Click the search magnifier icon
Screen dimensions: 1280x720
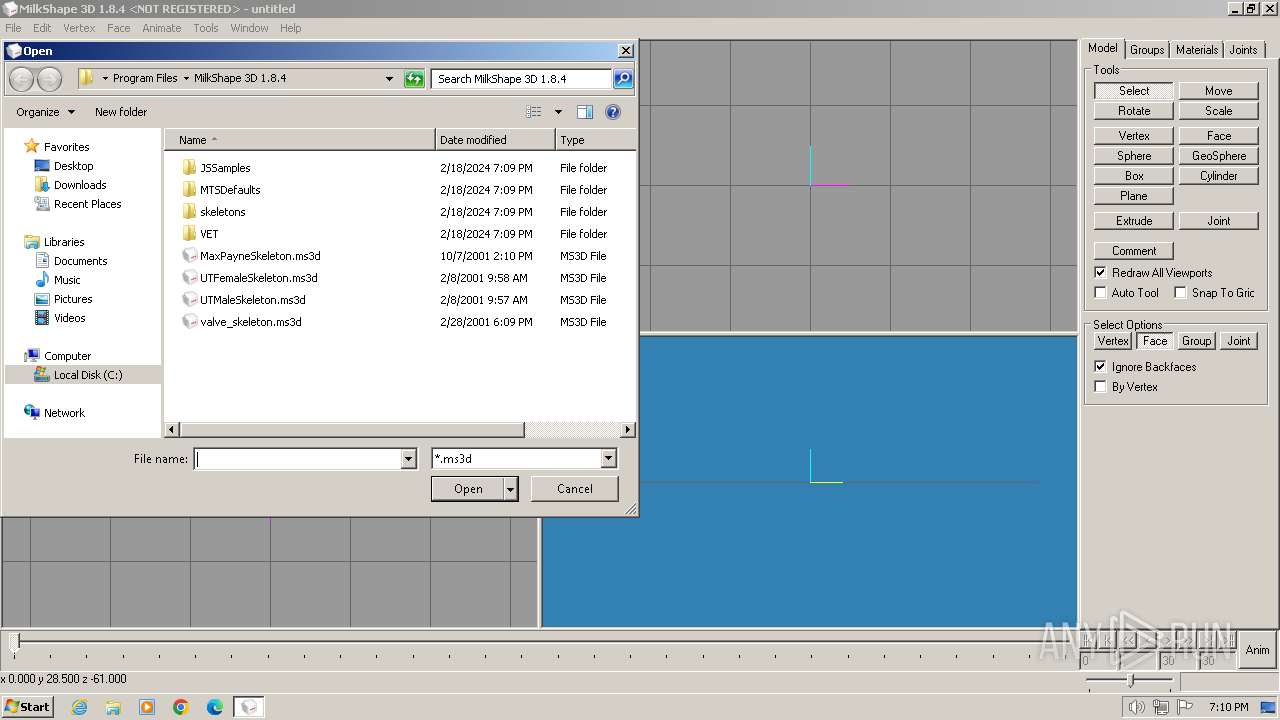coord(622,78)
